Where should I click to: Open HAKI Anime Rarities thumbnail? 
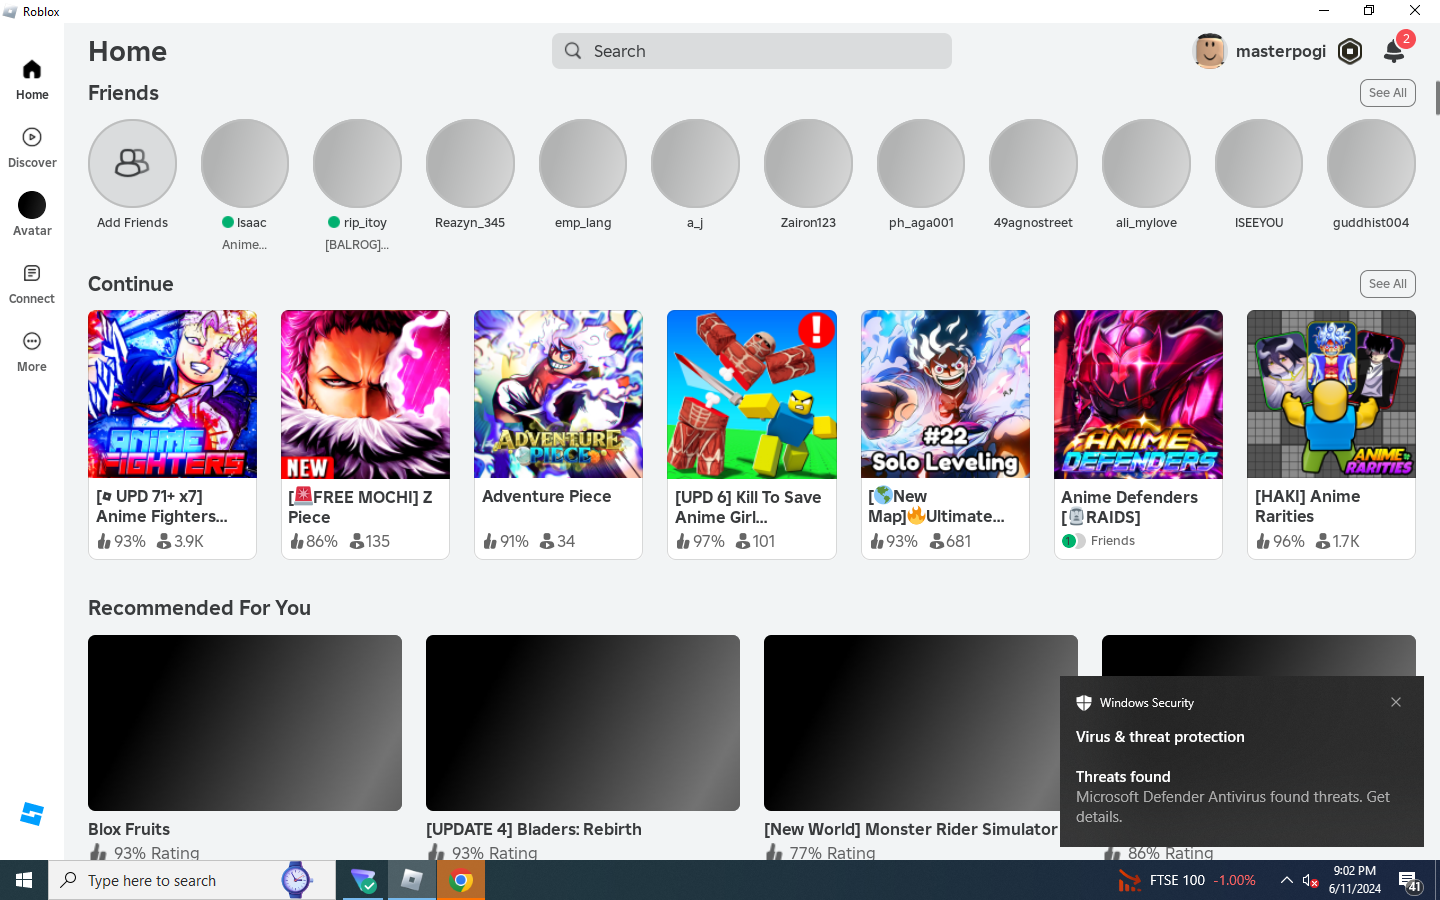coord(1331,394)
